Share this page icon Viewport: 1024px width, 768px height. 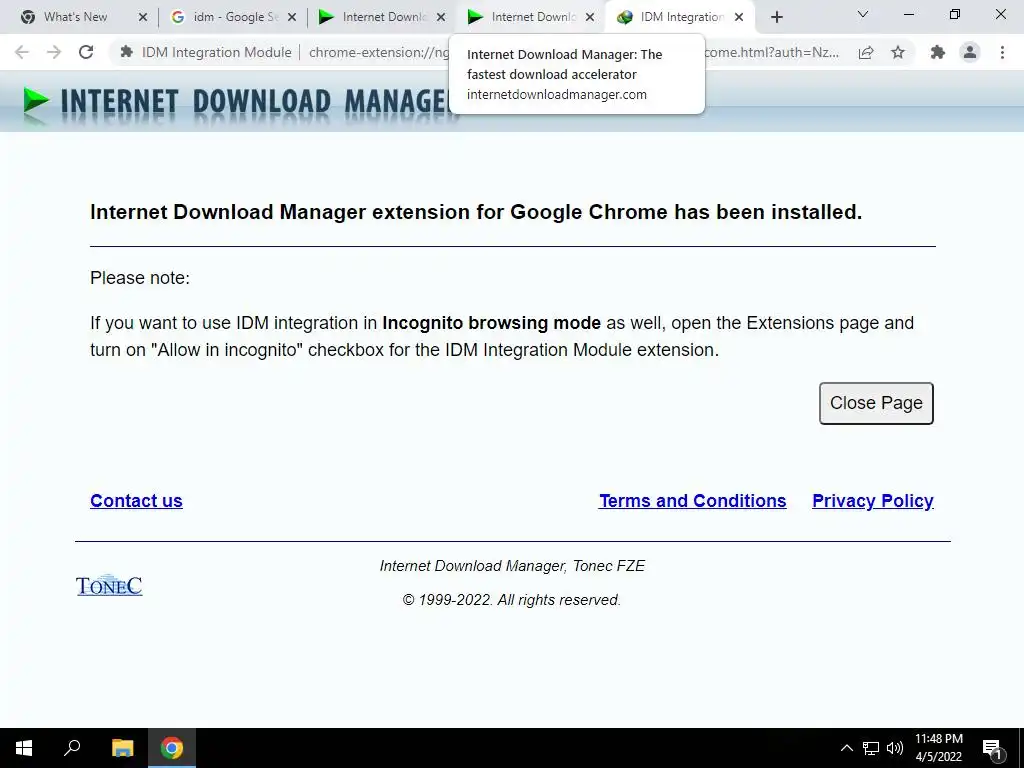866,52
